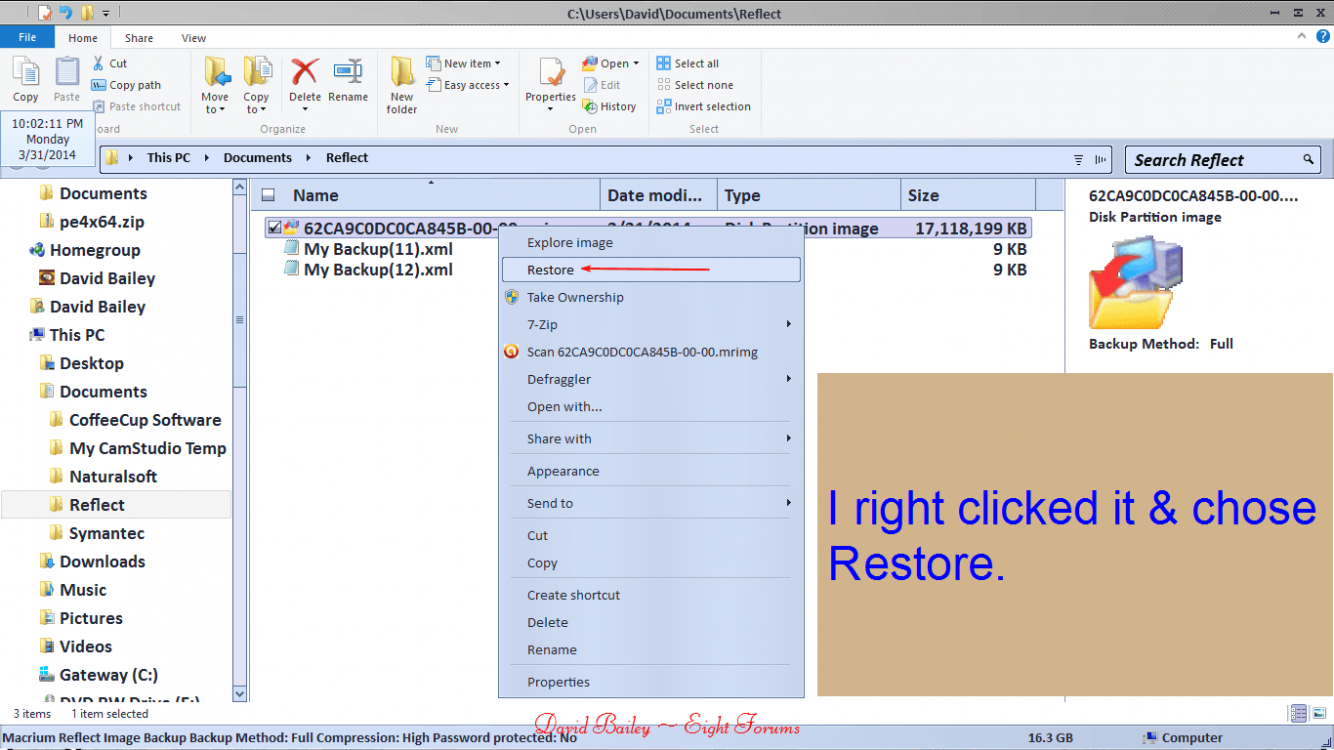The width and height of the screenshot is (1334, 750).
Task: Toggle the select-all checkbox in Name header
Action: tap(268, 196)
